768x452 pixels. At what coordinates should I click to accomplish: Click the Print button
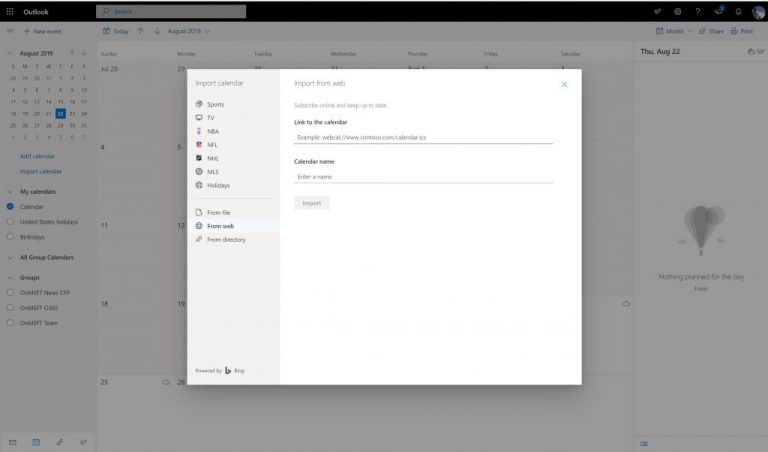pyautogui.click(x=742, y=31)
